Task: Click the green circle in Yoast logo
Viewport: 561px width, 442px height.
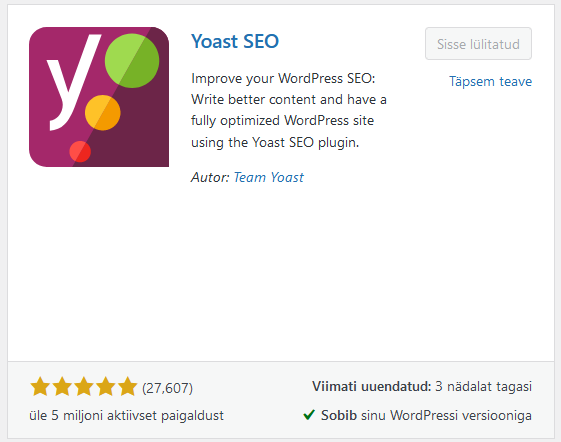Action: coord(132,60)
